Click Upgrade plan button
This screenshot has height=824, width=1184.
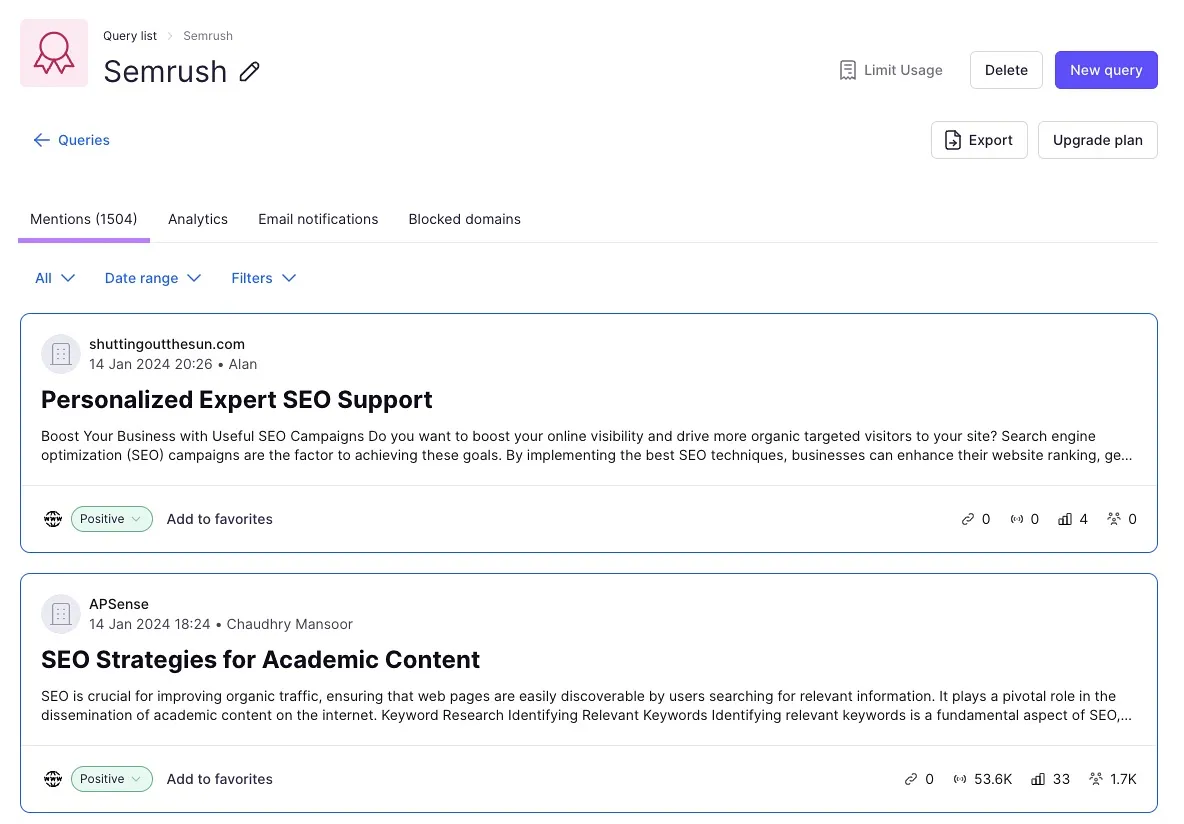[1097, 140]
